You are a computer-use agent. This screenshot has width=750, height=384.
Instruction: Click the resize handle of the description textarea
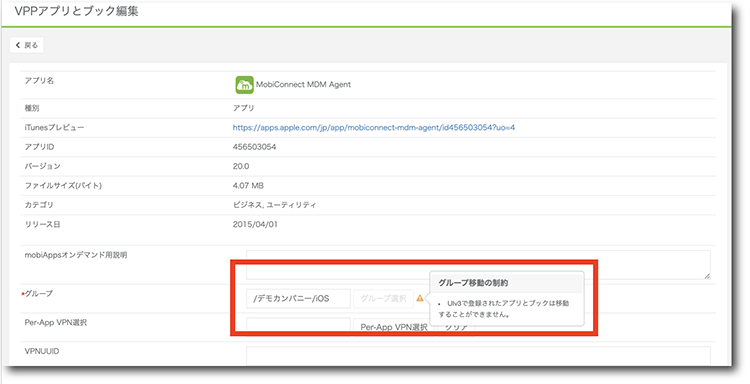coord(707,275)
